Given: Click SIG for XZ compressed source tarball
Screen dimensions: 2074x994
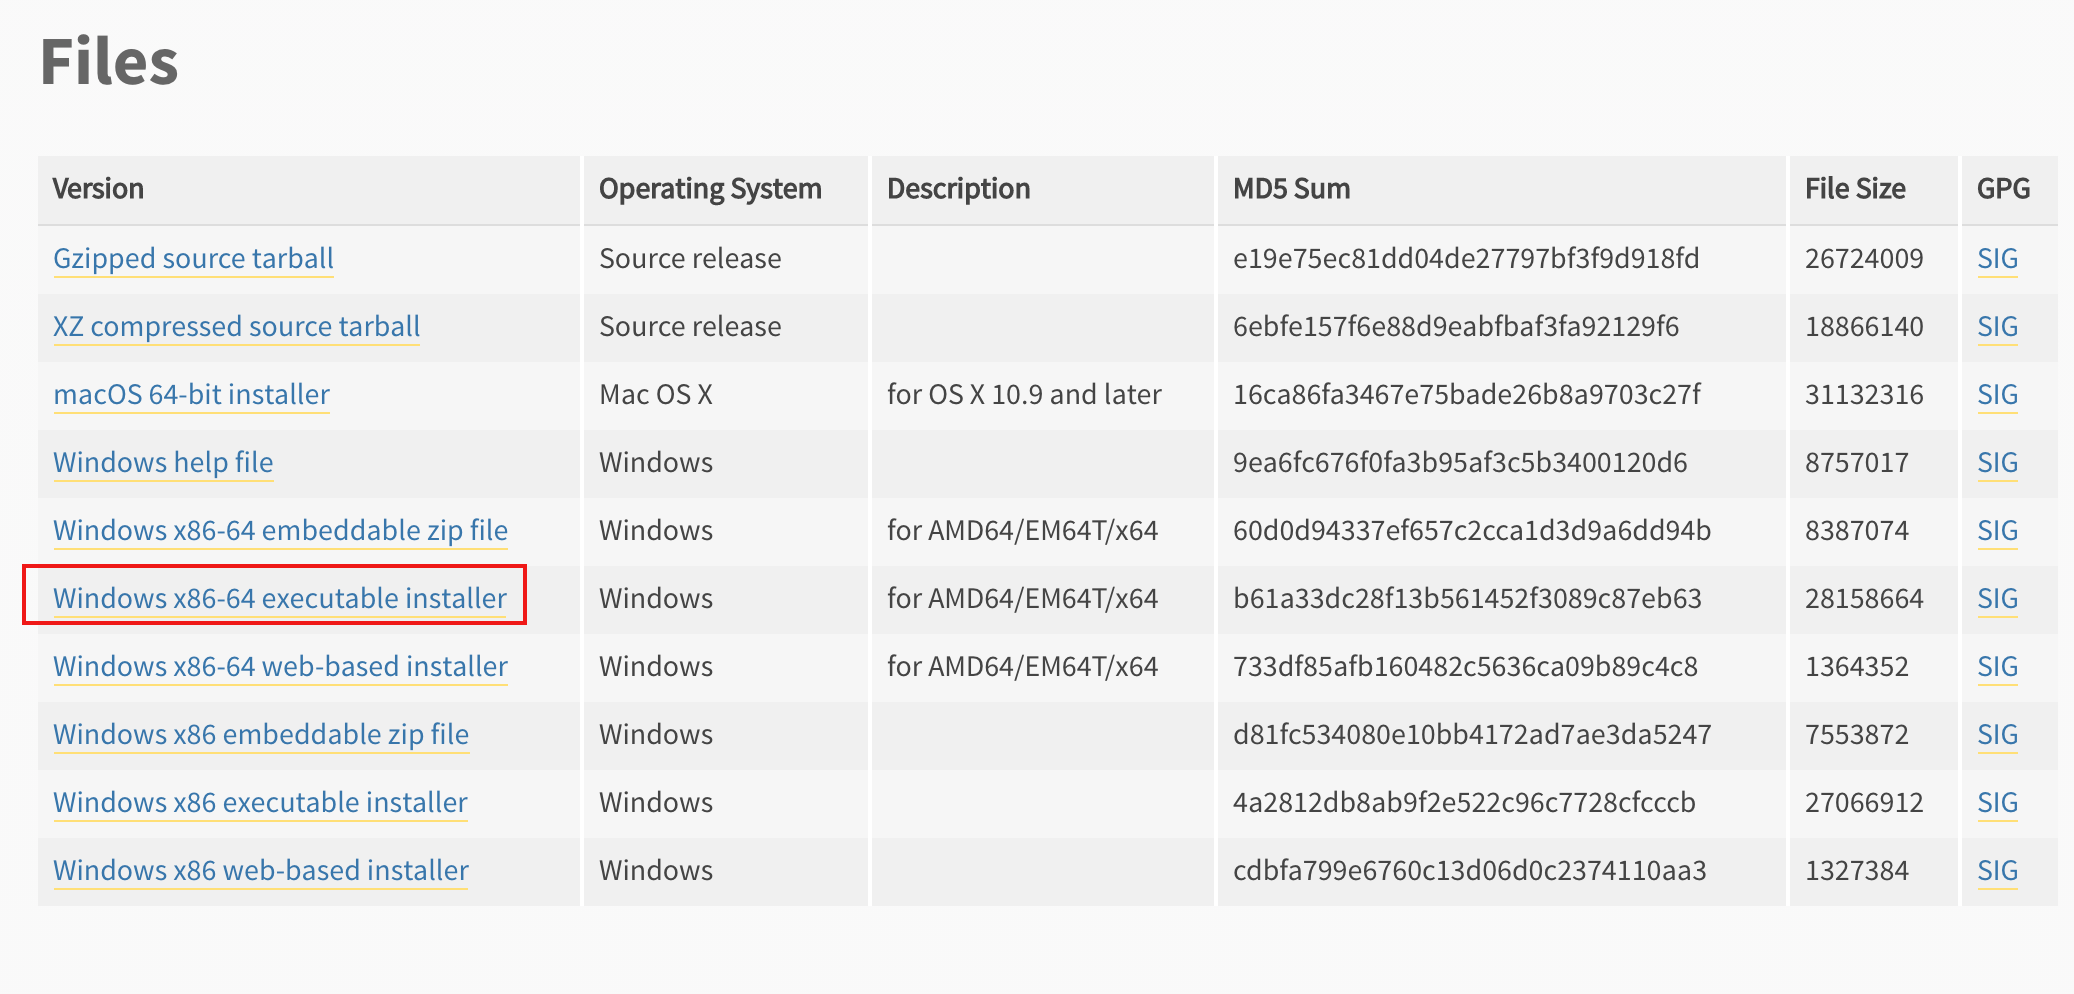Looking at the screenshot, I should 1997,327.
